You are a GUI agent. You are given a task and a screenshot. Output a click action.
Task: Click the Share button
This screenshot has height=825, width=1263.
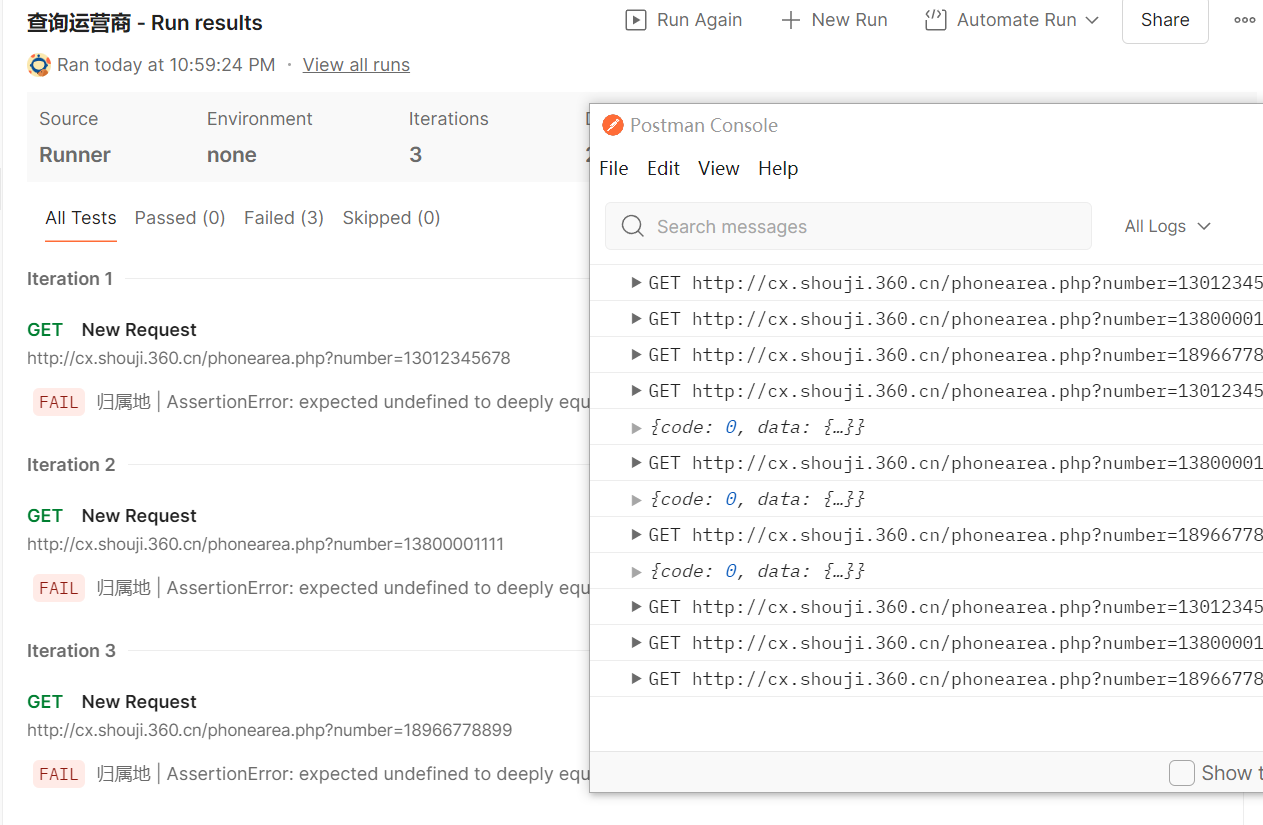coord(1164,20)
